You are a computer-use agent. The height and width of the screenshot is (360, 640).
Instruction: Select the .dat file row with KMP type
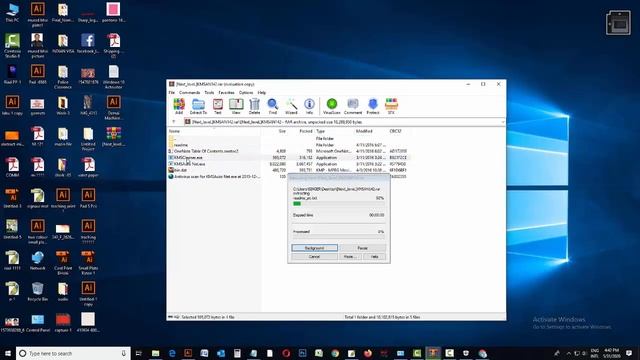pyautogui.click(x=288, y=170)
